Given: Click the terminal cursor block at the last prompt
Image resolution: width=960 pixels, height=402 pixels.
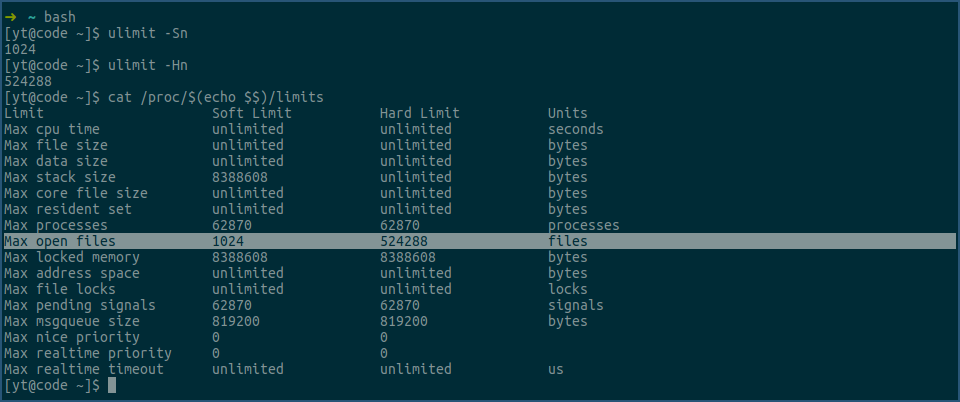Looking at the screenshot, I should 112,385.
